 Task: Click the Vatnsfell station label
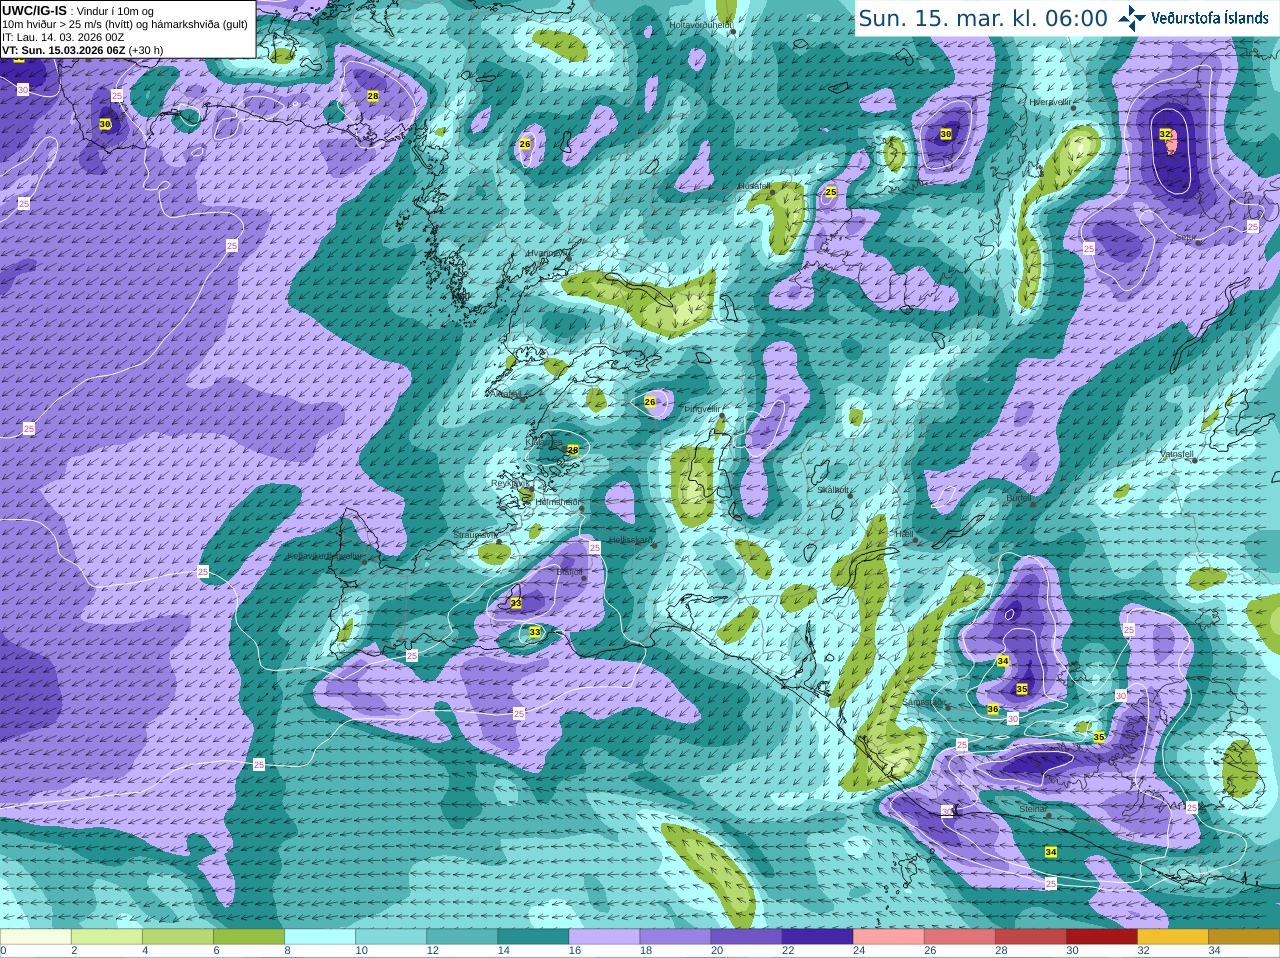1177,454
